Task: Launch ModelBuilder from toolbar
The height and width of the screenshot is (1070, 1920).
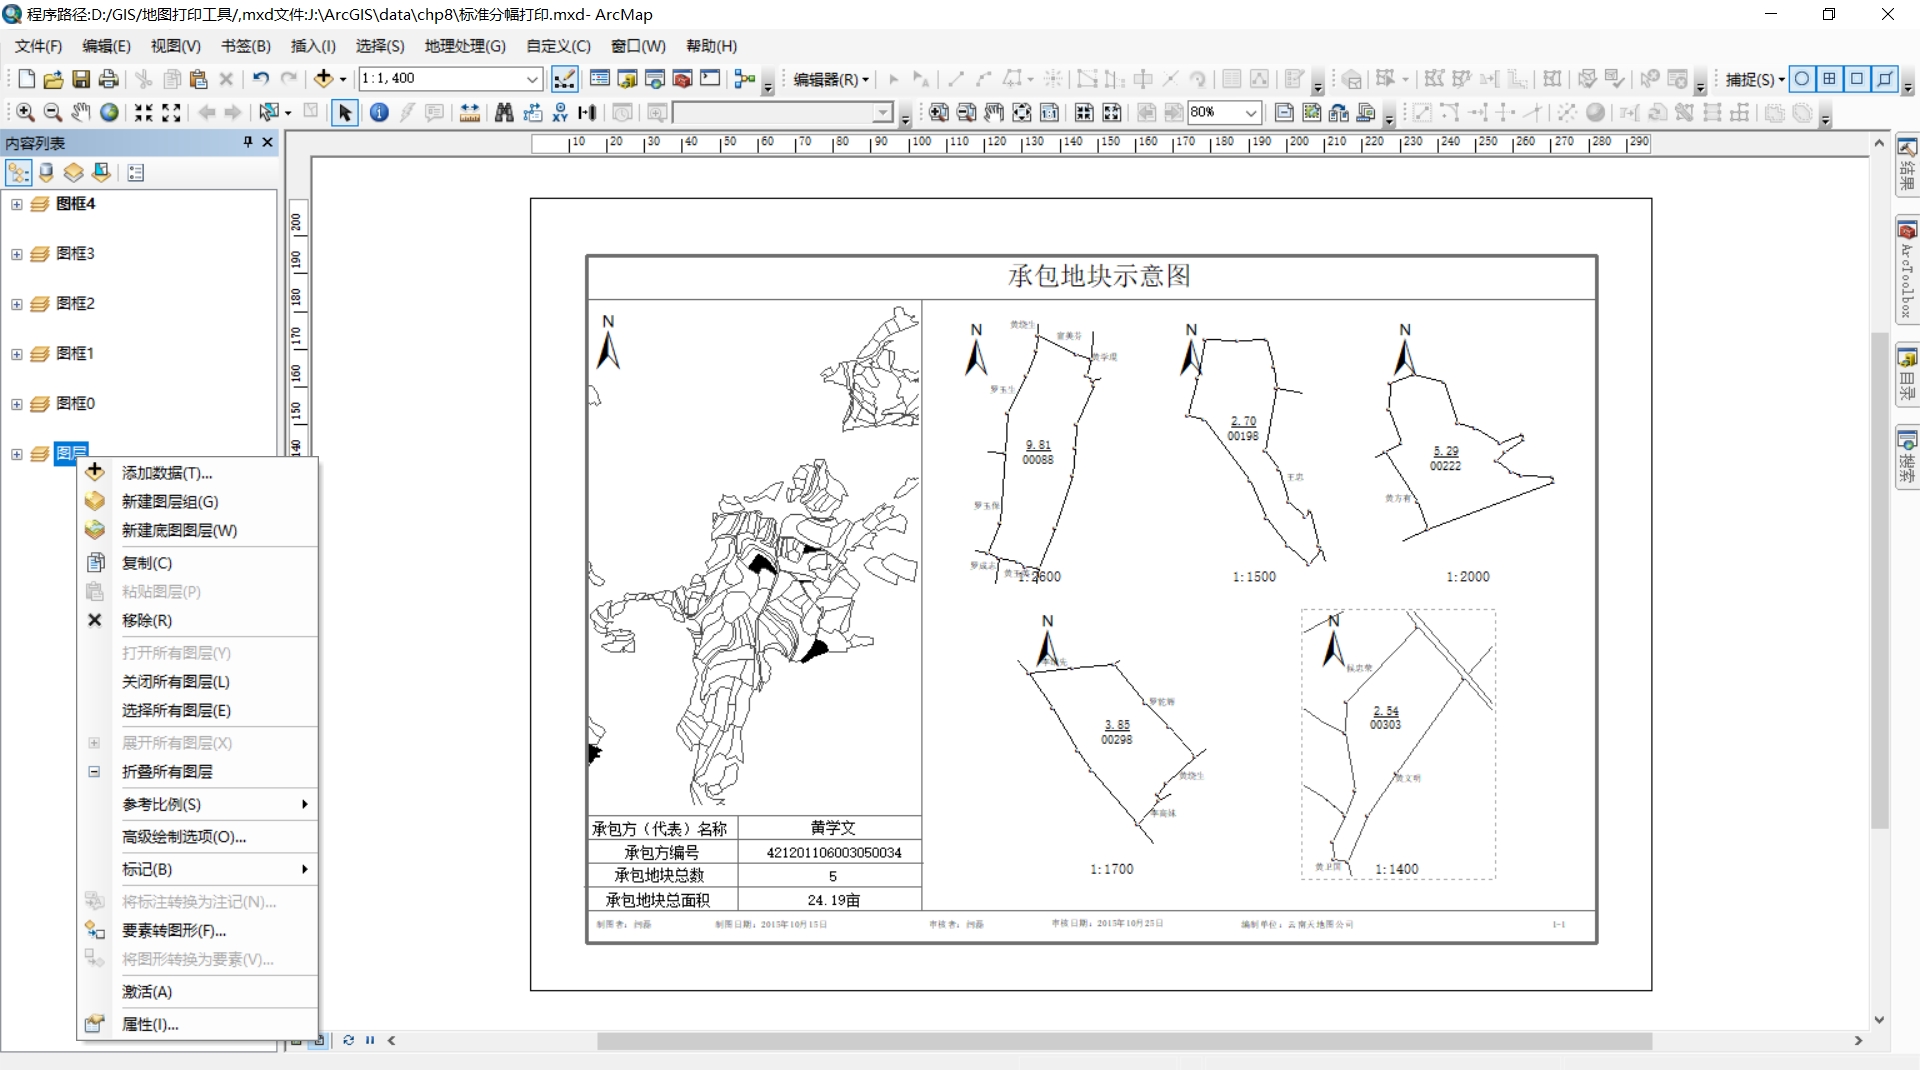Action: 745,79
